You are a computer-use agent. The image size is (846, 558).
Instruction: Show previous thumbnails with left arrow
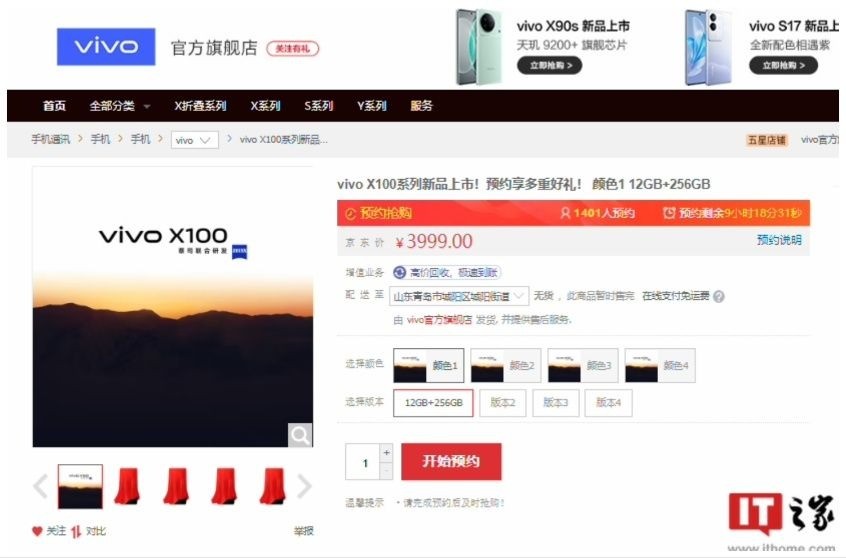[41, 486]
